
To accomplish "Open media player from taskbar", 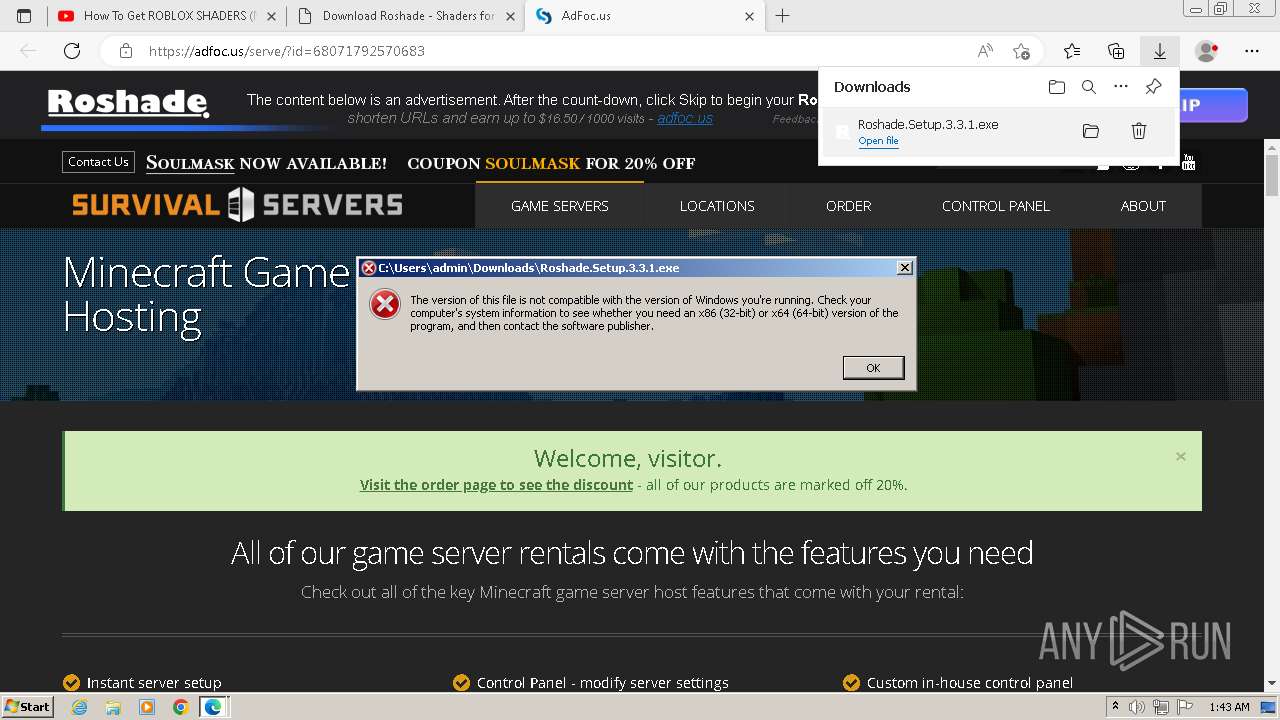I will [147, 707].
